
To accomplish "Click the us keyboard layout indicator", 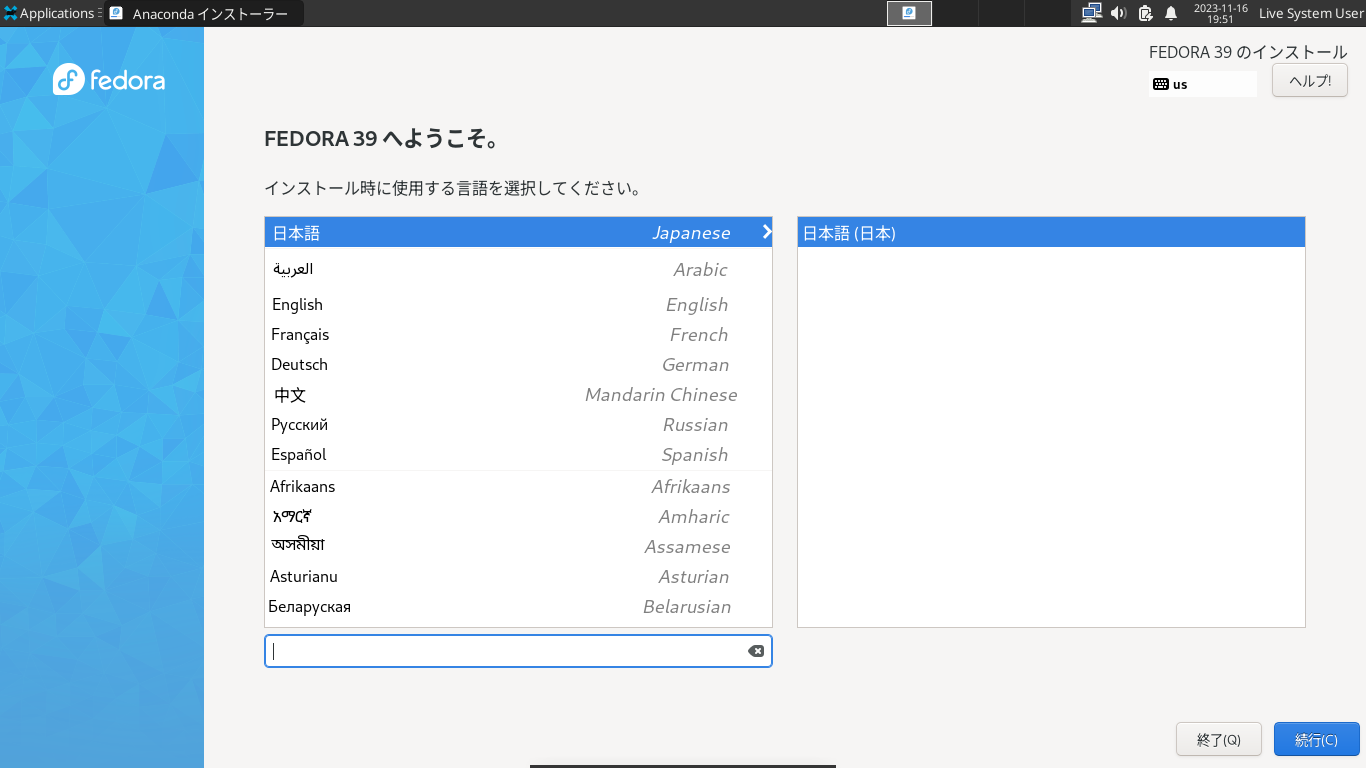I will [x=1202, y=84].
